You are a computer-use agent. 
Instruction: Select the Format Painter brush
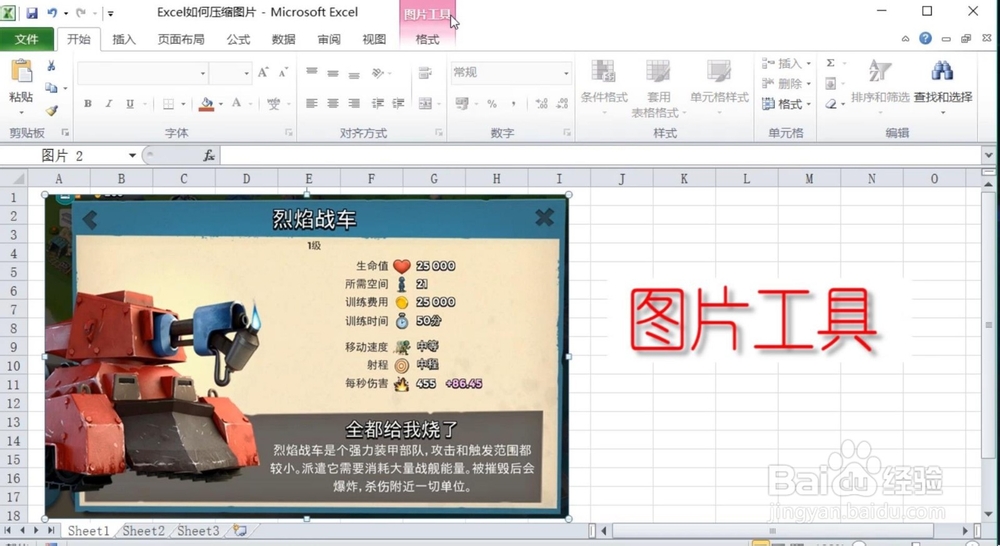click(52, 110)
